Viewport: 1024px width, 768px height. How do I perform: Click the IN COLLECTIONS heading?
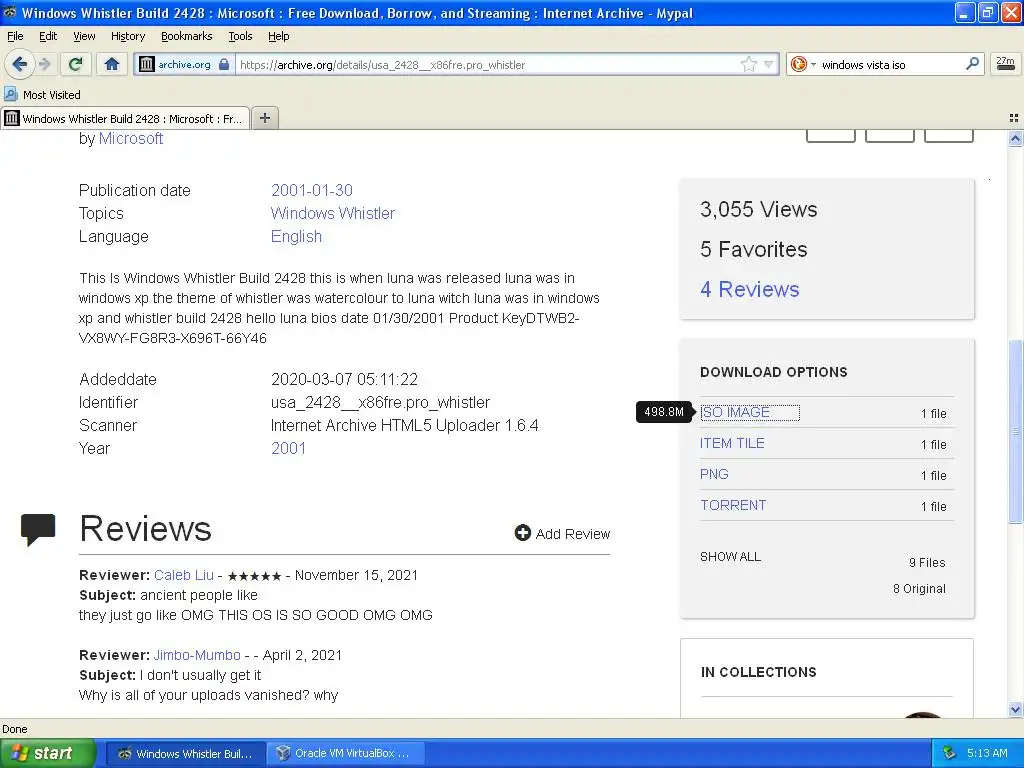(758, 672)
